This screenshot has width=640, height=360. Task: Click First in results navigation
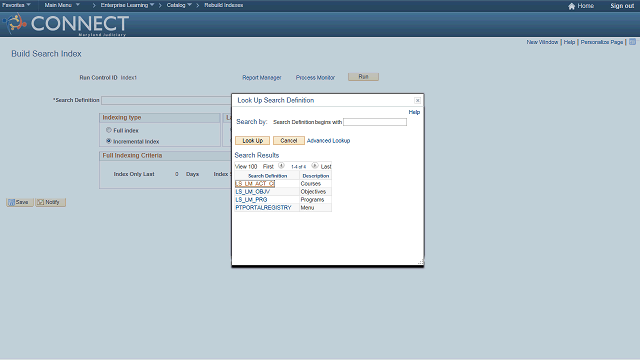click(268, 167)
